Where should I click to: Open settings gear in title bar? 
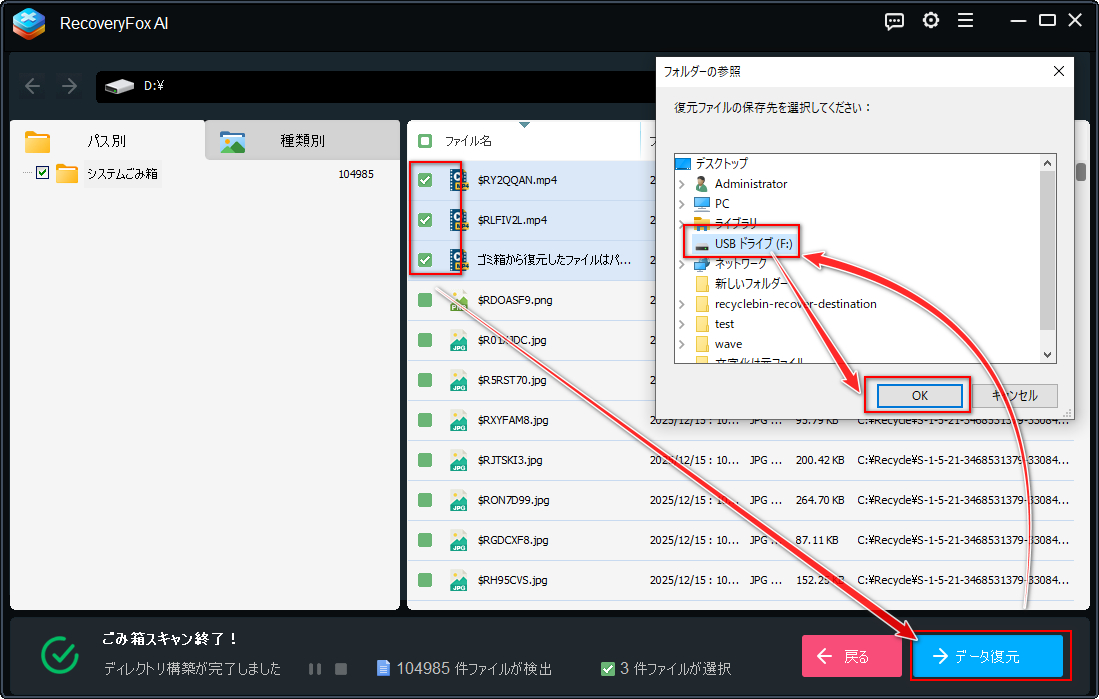(930, 21)
